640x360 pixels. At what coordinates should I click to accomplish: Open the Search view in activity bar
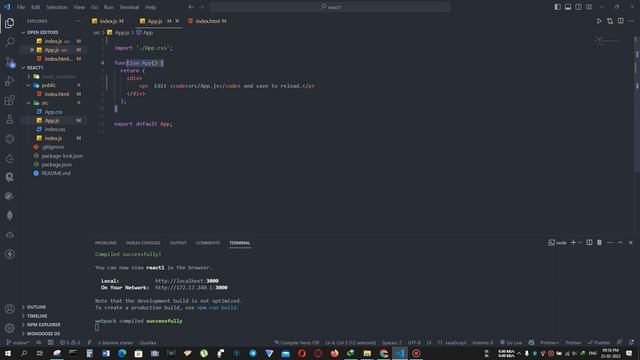(9, 42)
